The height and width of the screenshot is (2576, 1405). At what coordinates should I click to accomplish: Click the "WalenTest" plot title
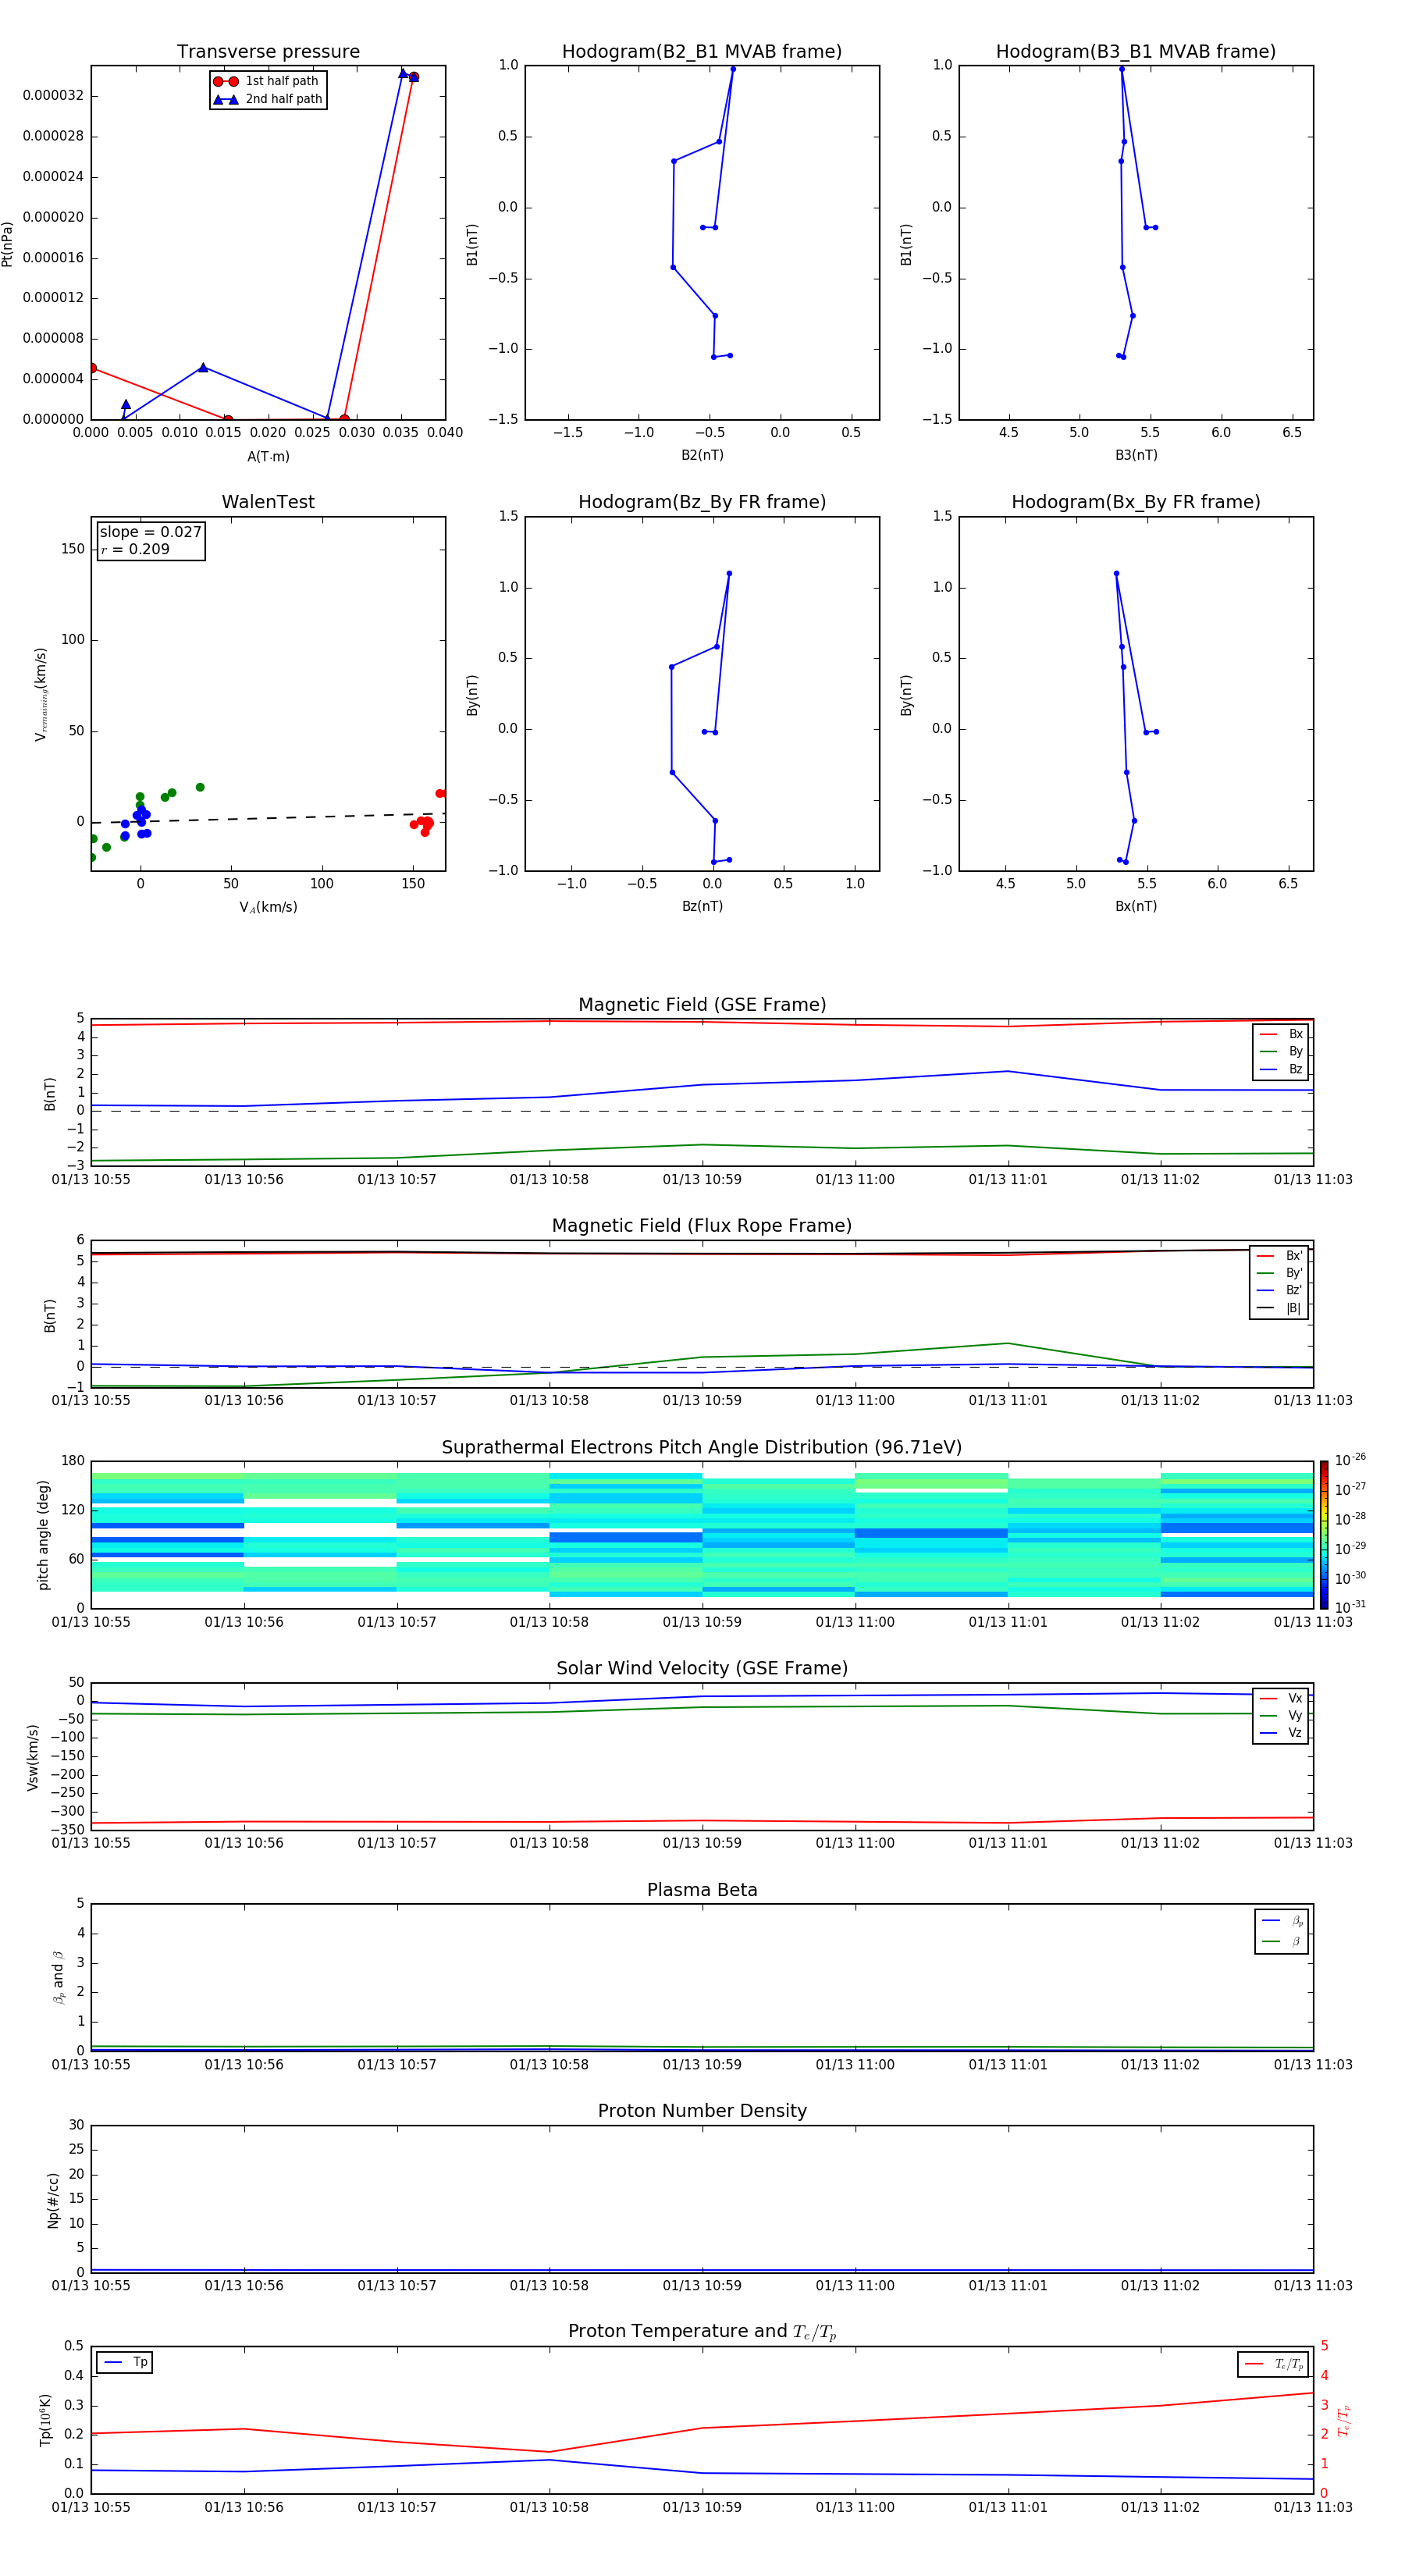(x=268, y=502)
